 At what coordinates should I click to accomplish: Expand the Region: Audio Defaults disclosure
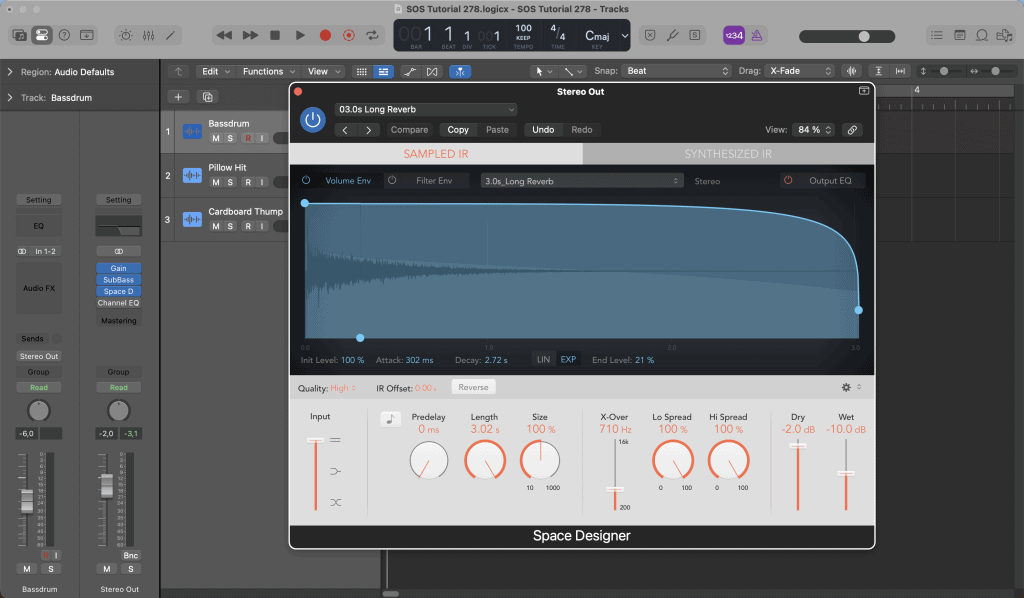click(x=10, y=72)
